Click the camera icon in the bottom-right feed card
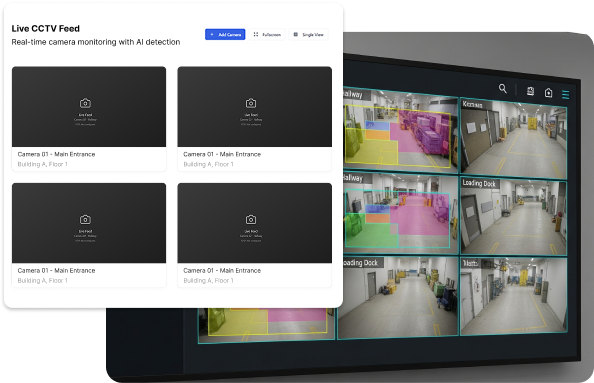 click(251, 219)
